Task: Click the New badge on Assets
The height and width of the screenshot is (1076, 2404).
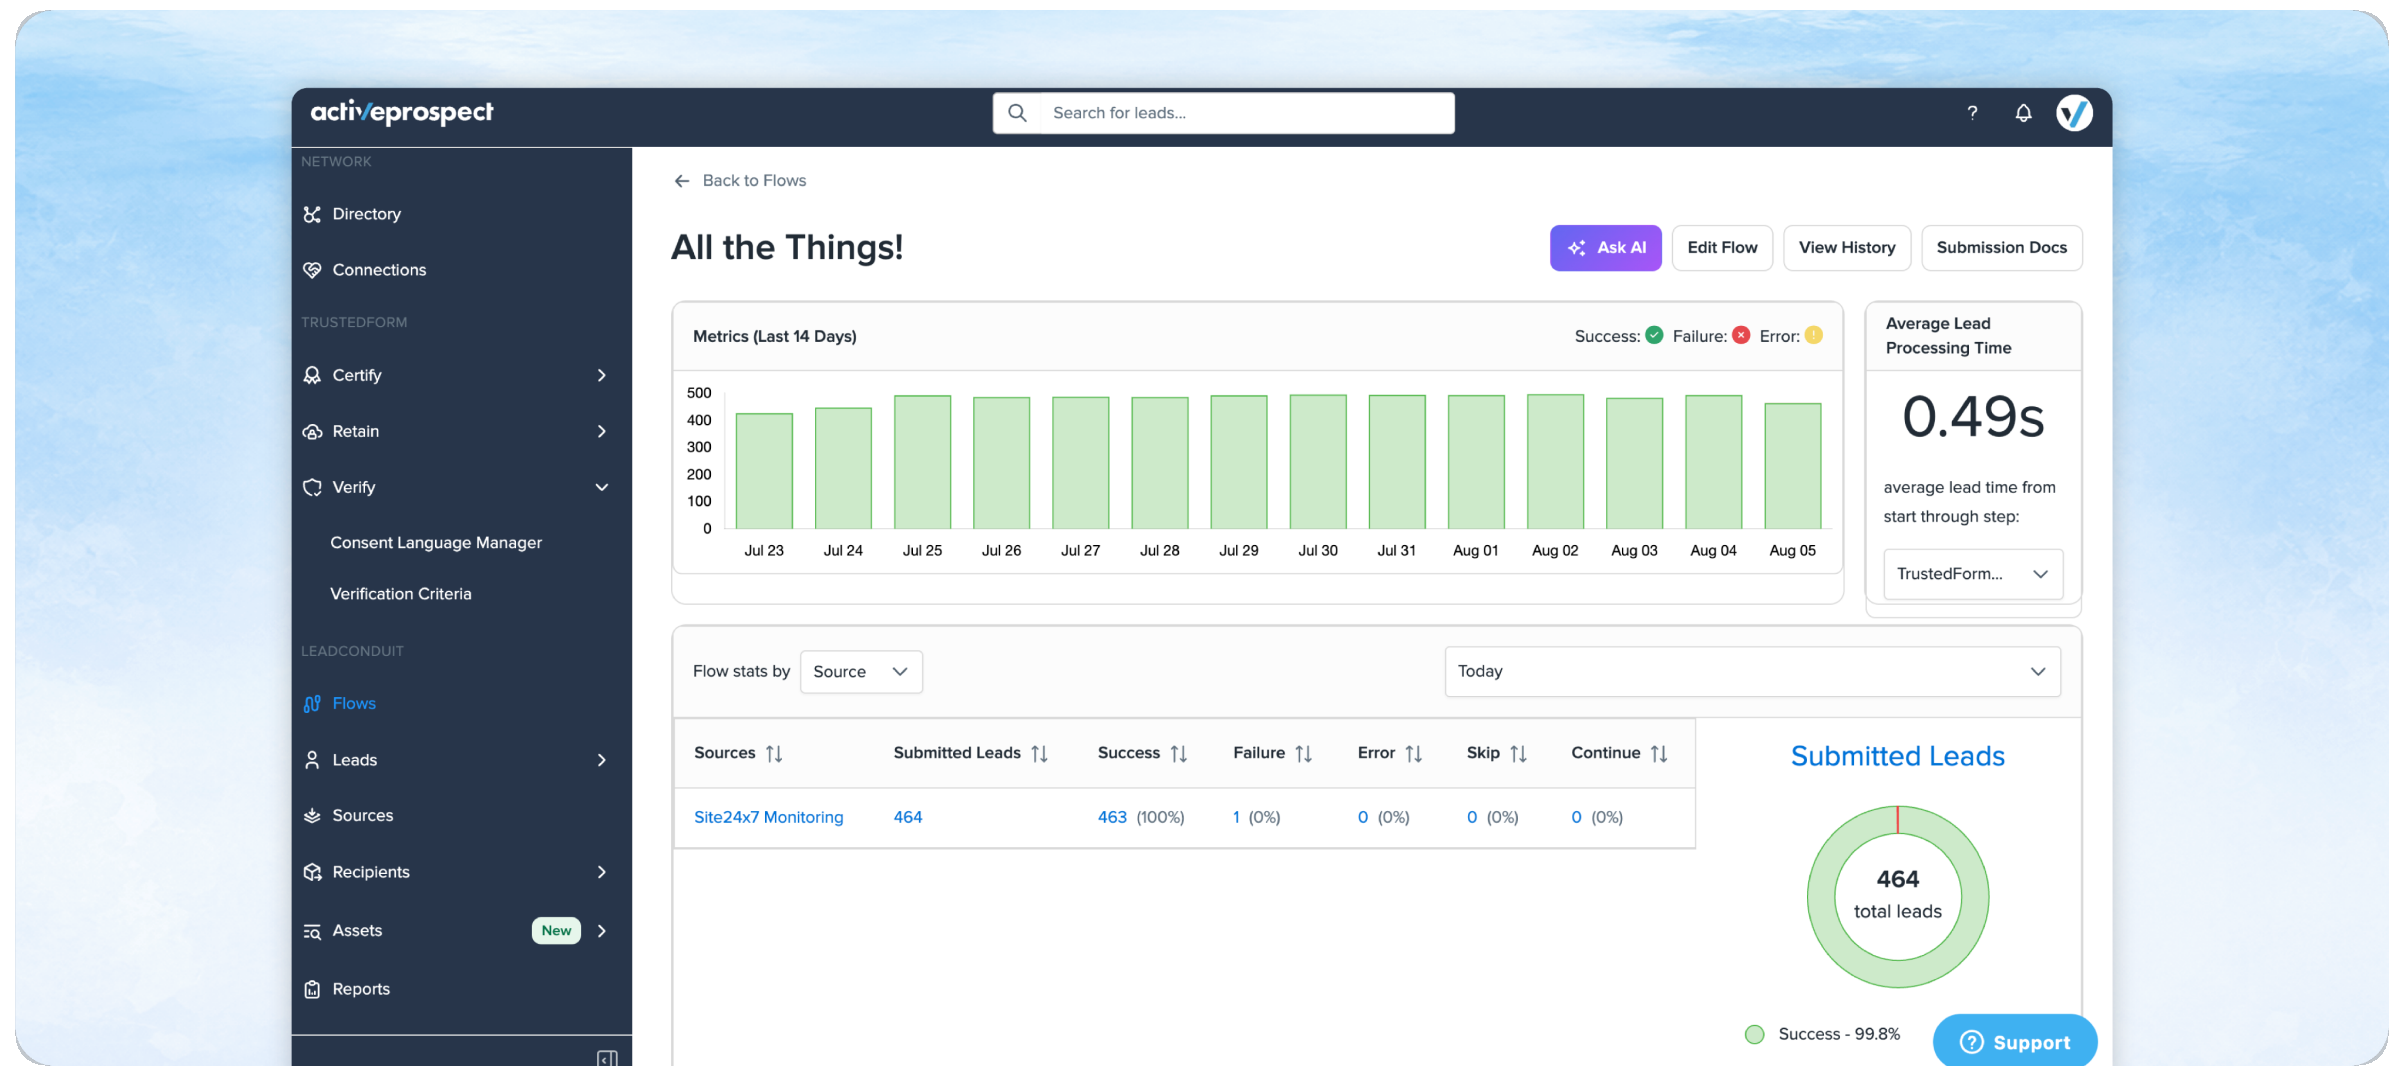Action: (556, 931)
